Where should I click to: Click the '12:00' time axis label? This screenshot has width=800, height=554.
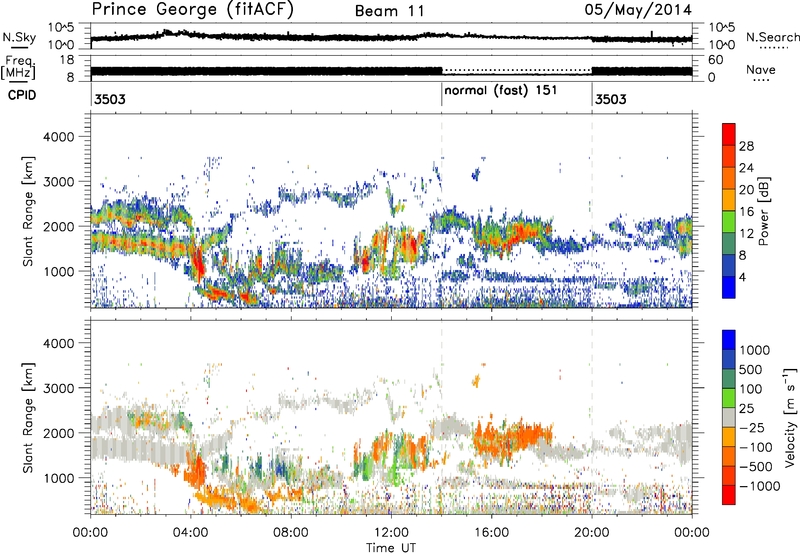[x=391, y=533]
